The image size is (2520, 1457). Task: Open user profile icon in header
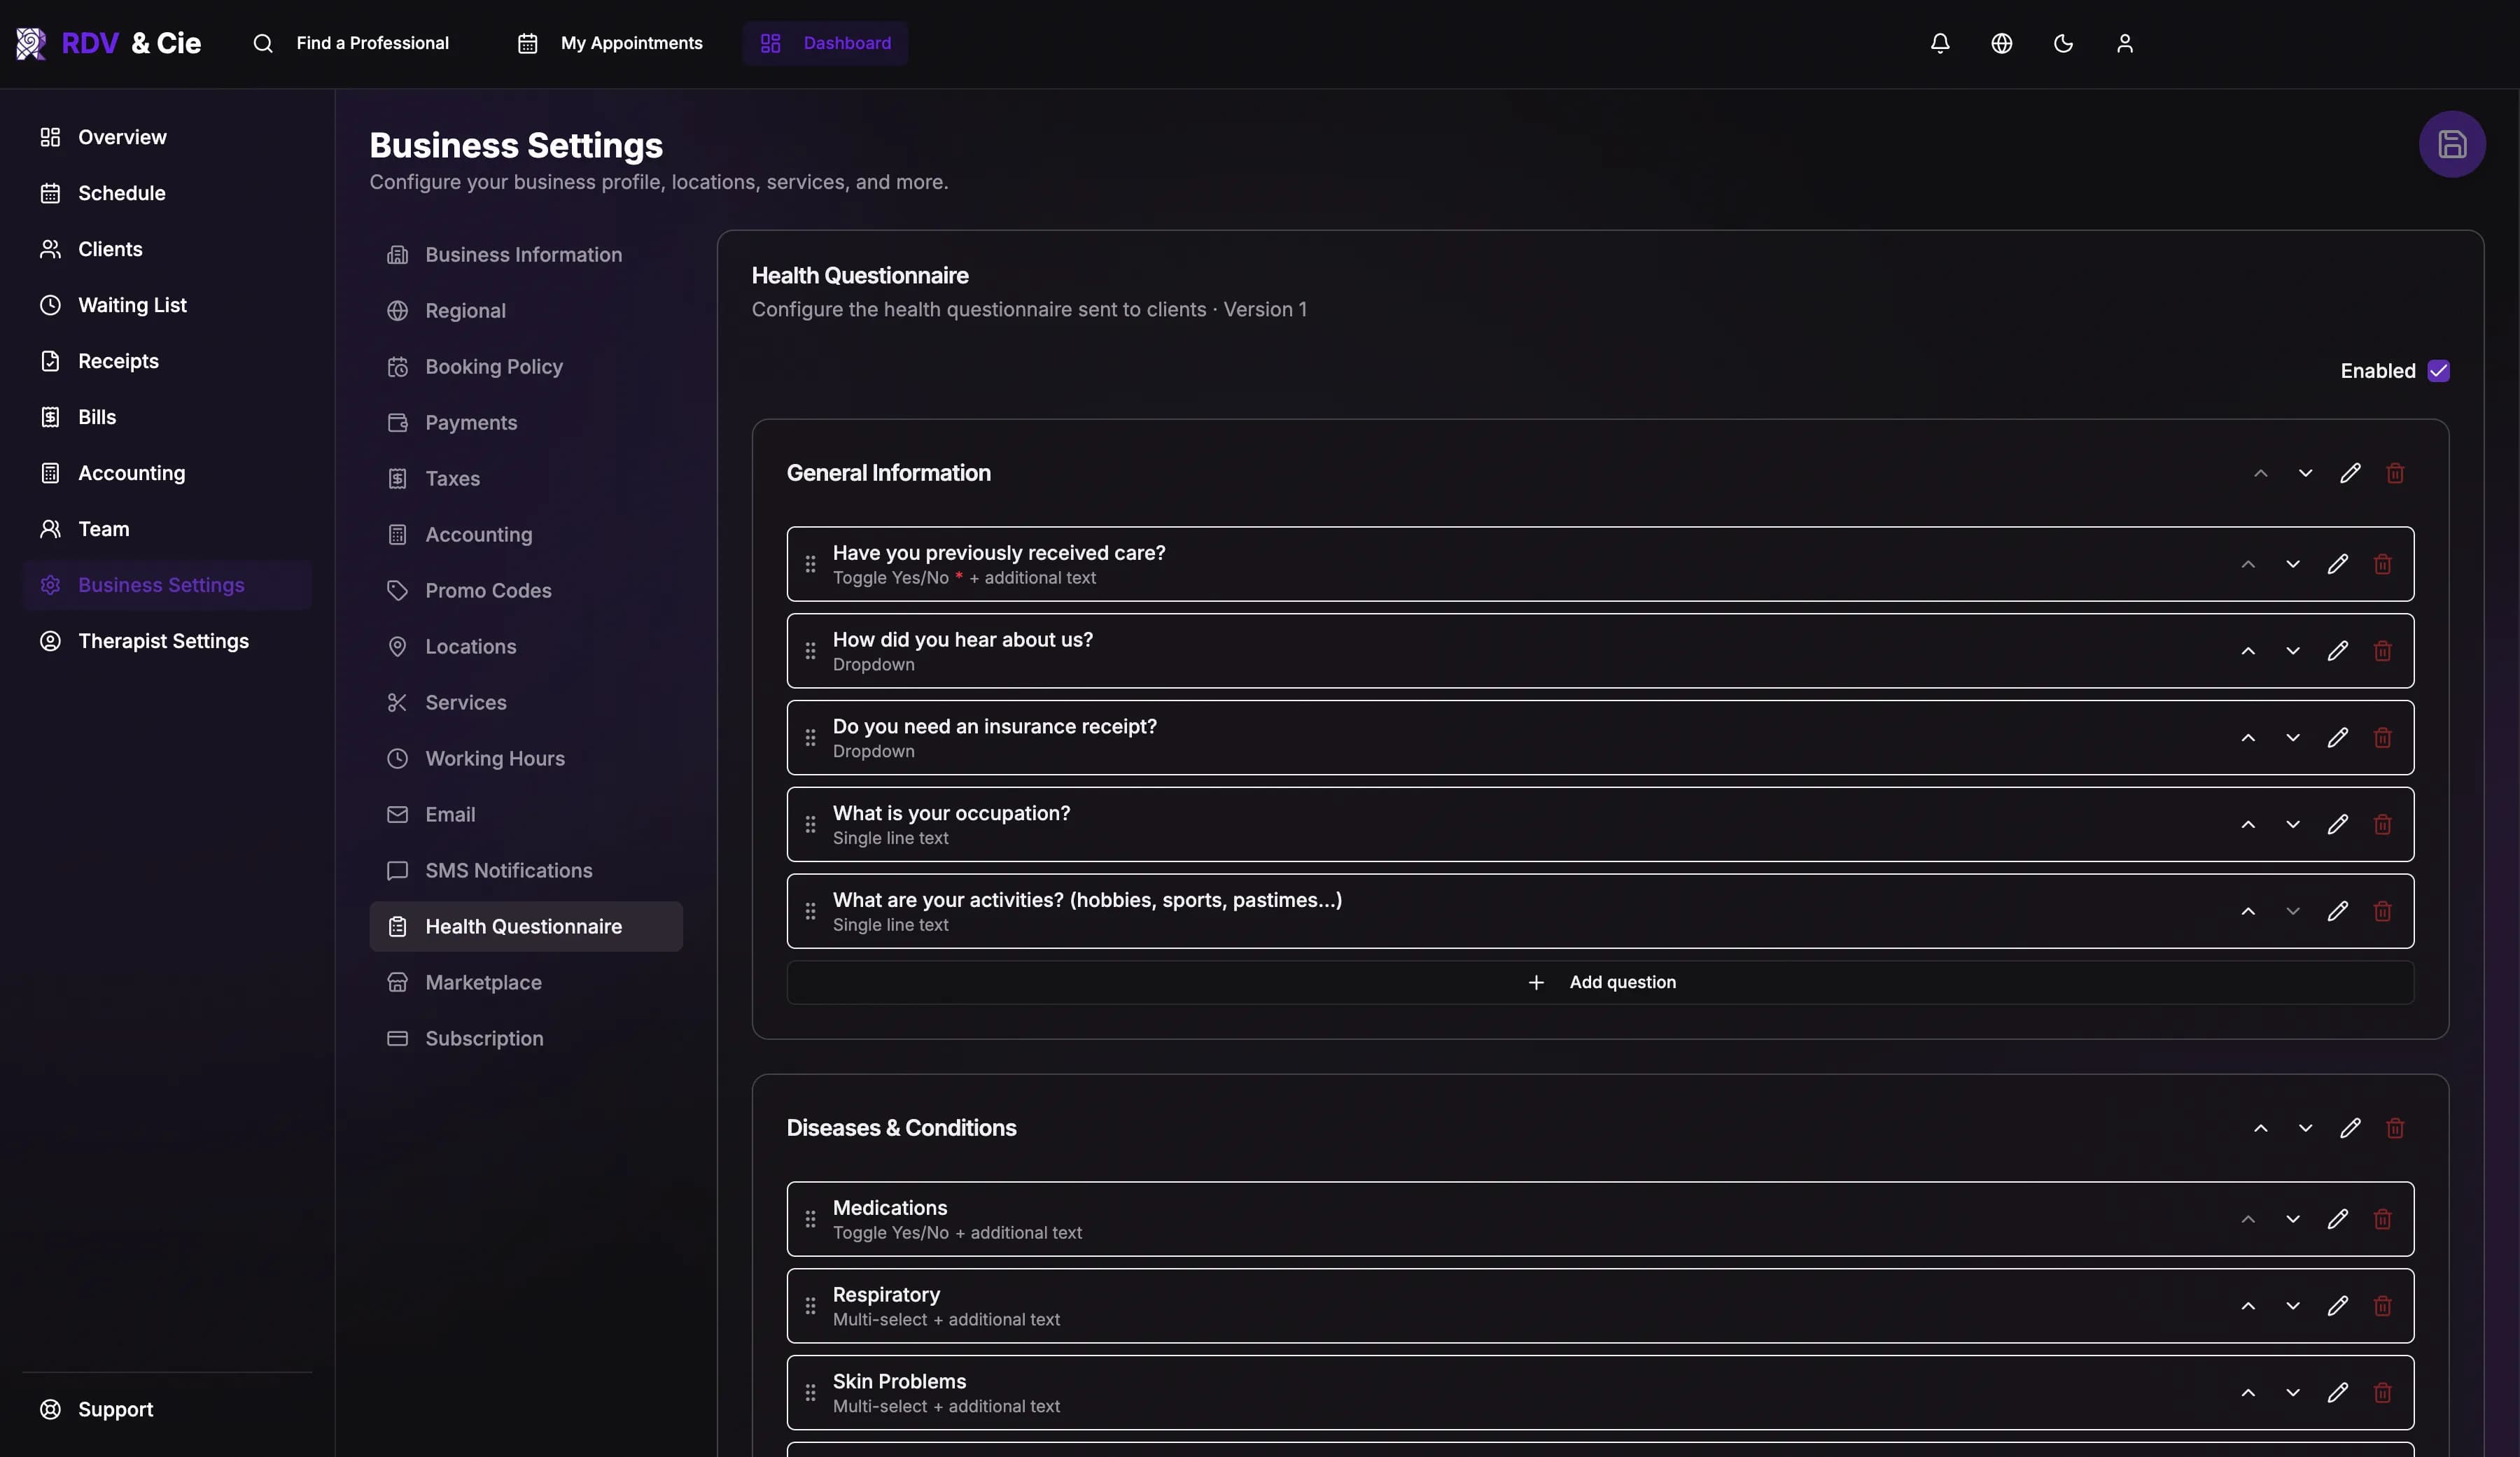2124,43
